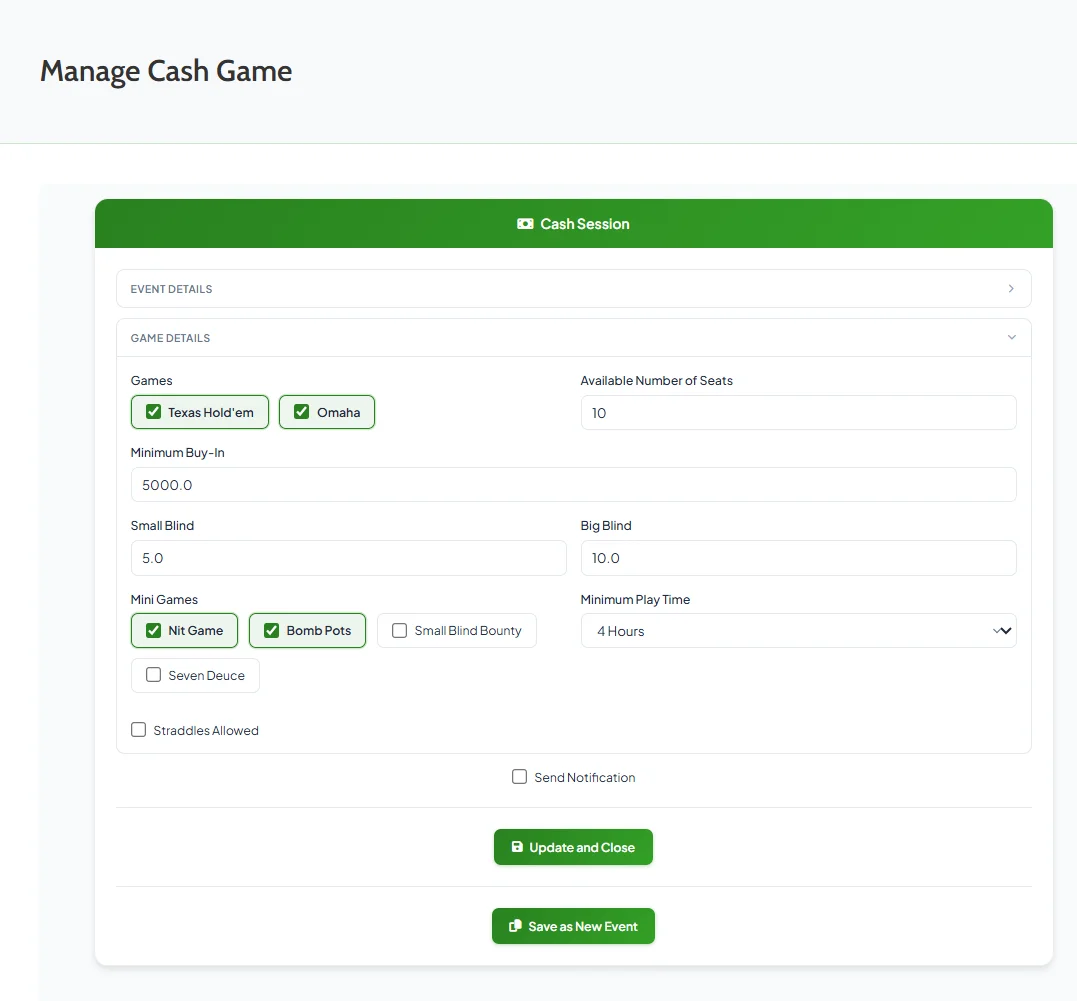This screenshot has height=1001, width=1077.
Task: Uncheck the Texas Hold'em game checkbox
Action: point(154,412)
